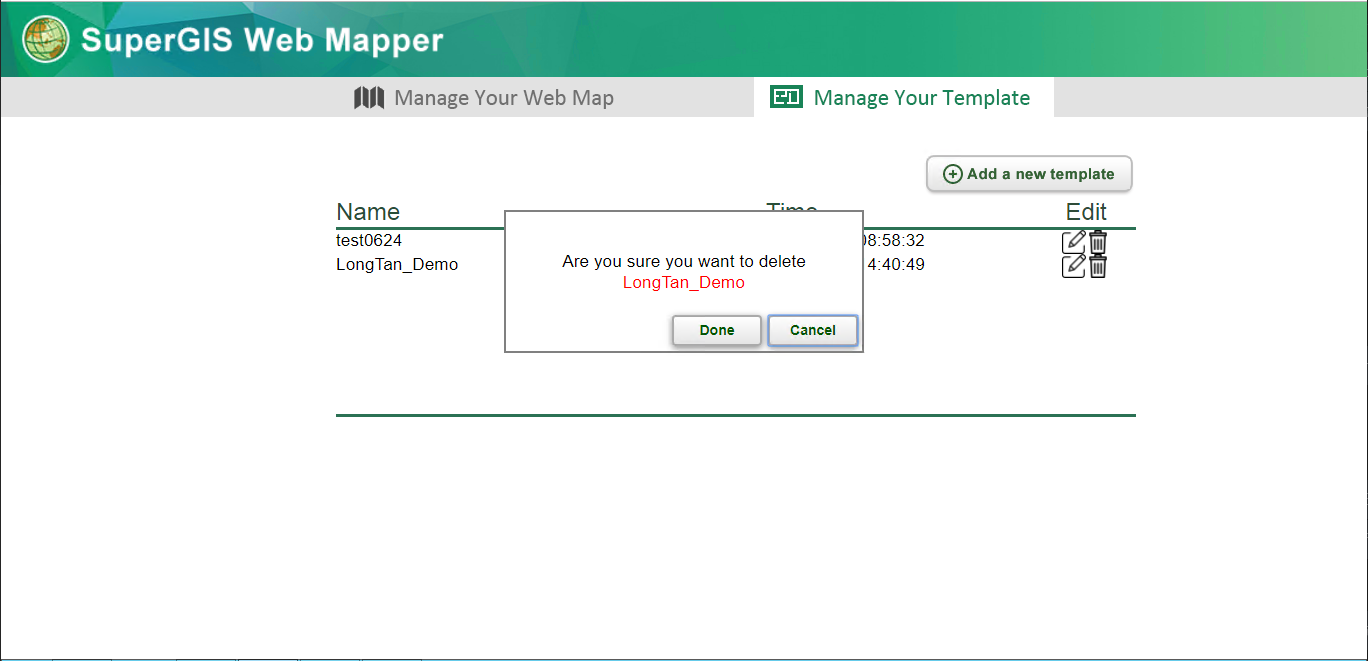
Task: Delete the test0624 template via trash icon
Action: (1098, 241)
